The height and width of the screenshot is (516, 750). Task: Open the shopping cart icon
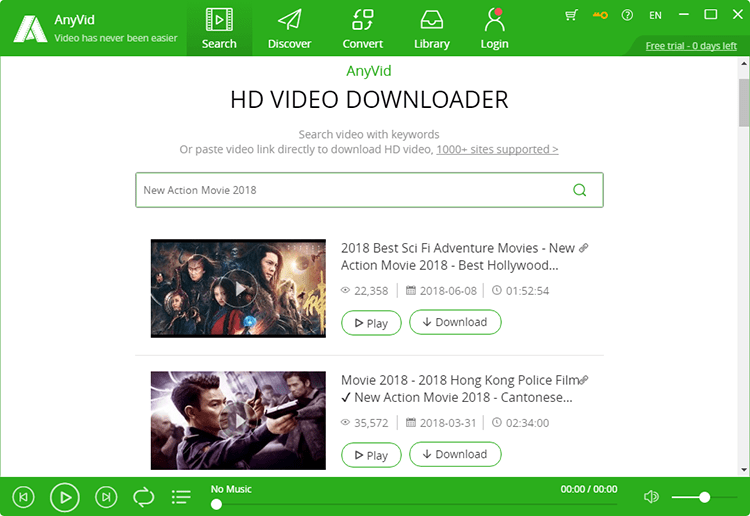571,15
